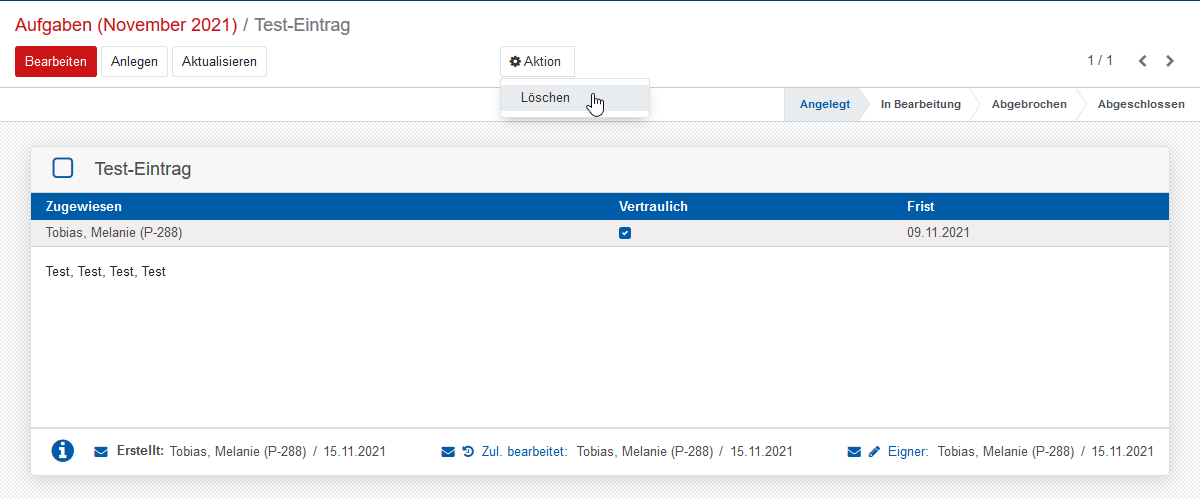Set status to Abgebrochen
Viewport: 1200px width, 499px height.
click(x=1029, y=104)
